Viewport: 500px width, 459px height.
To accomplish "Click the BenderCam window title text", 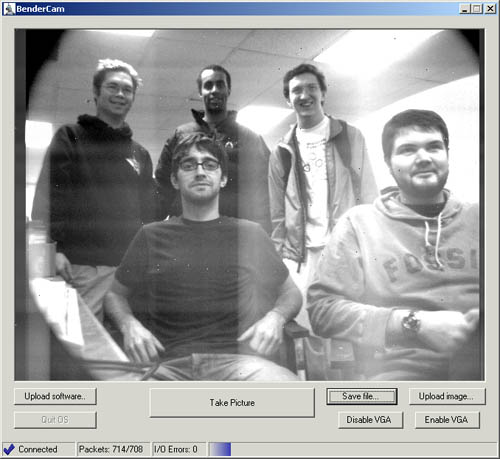I will (x=40, y=9).
